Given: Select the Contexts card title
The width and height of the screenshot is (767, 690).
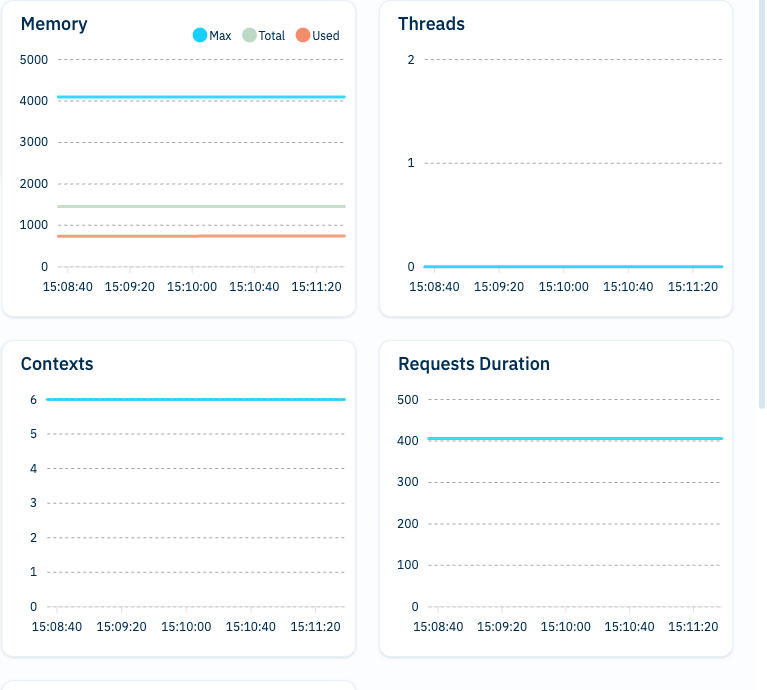Looking at the screenshot, I should pos(57,364).
